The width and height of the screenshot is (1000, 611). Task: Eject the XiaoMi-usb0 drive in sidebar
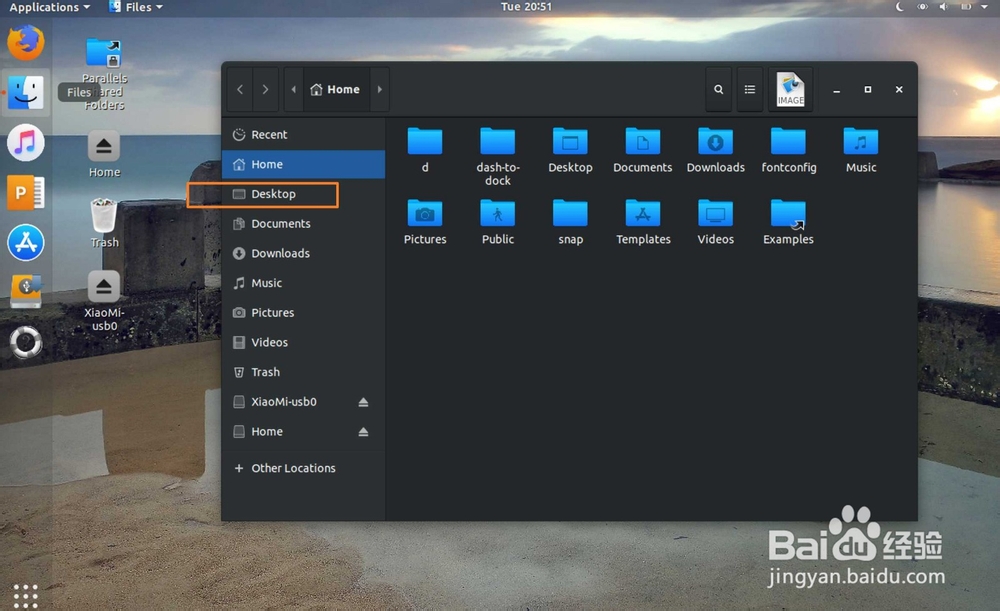(363, 402)
